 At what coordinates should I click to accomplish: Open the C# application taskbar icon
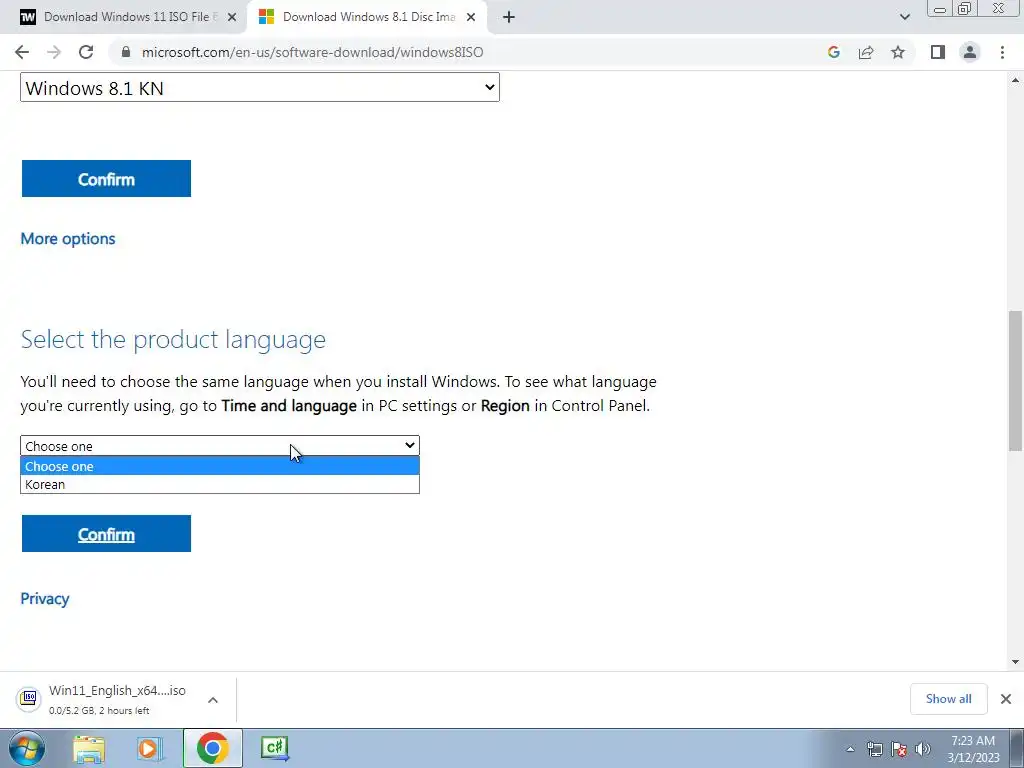tap(275, 748)
